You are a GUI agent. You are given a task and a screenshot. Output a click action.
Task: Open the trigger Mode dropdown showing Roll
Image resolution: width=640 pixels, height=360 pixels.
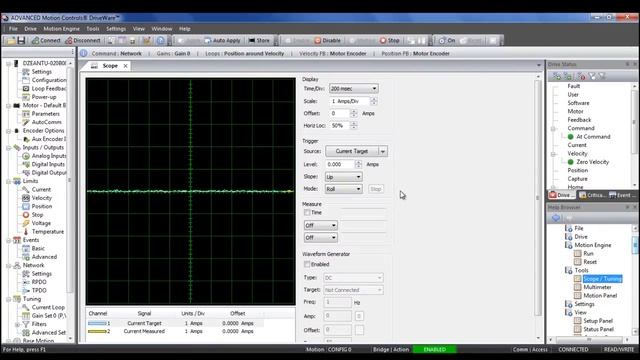pos(343,189)
